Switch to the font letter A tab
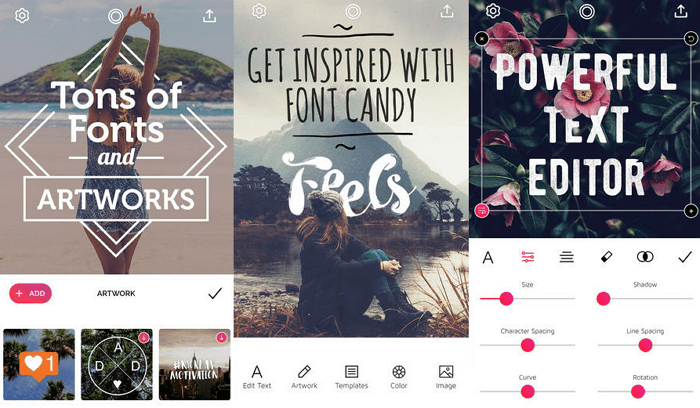Image resolution: width=700 pixels, height=408 pixels. click(488, 258)
